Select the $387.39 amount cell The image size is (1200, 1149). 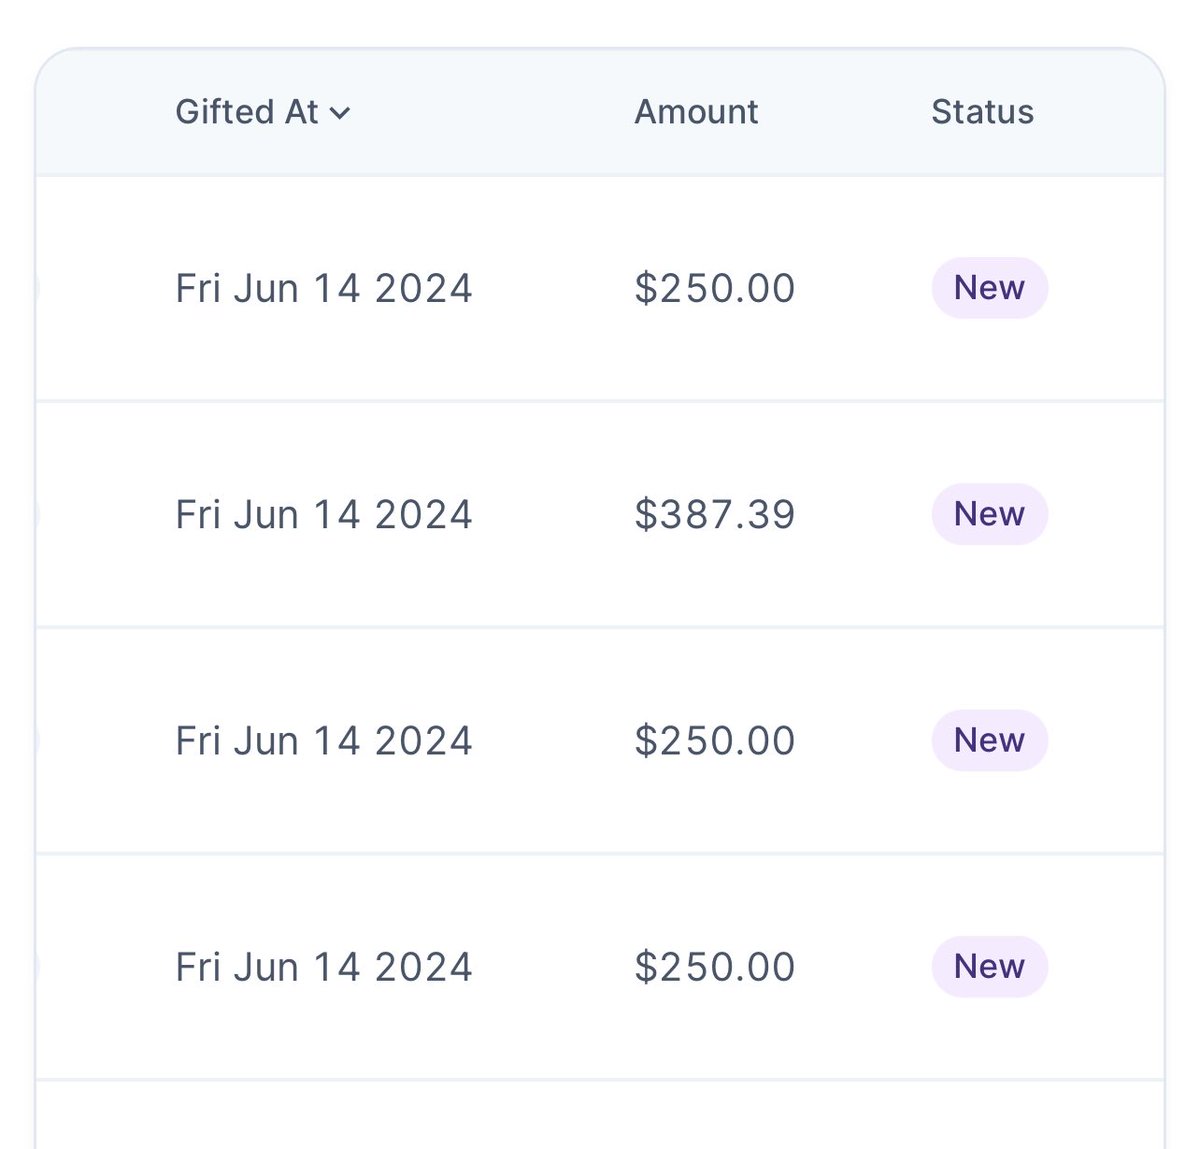click(714, 514)
